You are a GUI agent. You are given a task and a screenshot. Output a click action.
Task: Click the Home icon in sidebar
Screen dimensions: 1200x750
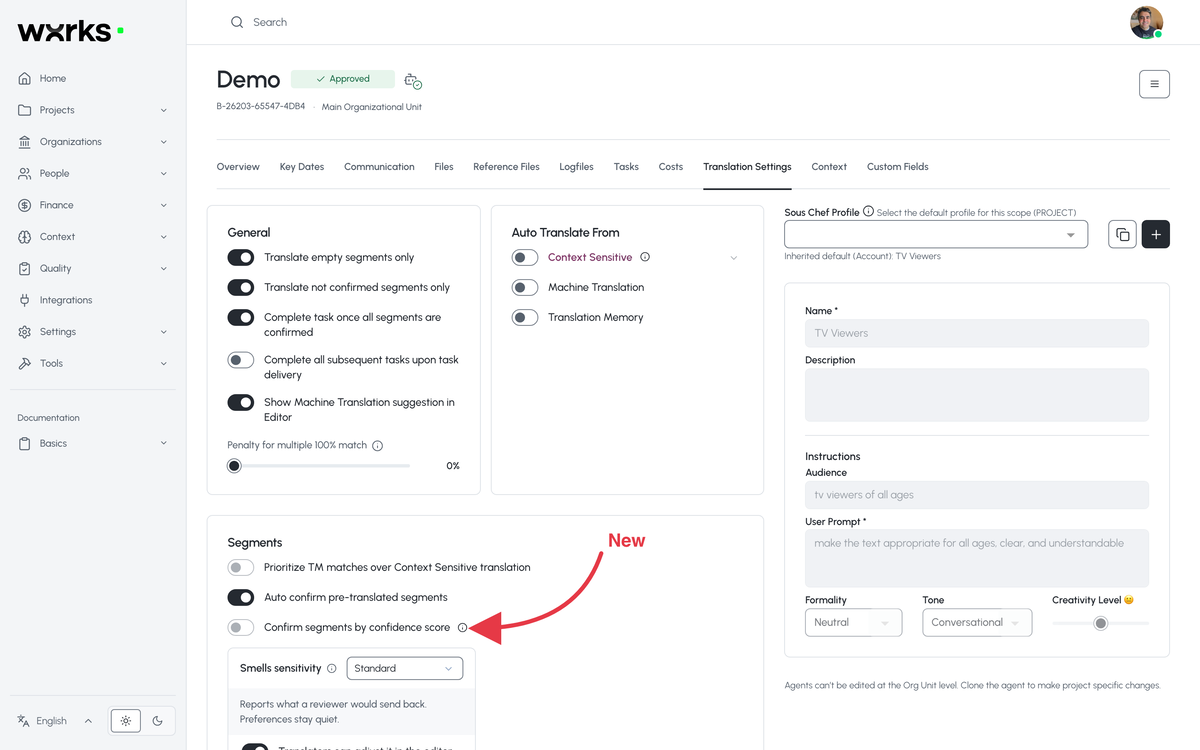[25, 78]
